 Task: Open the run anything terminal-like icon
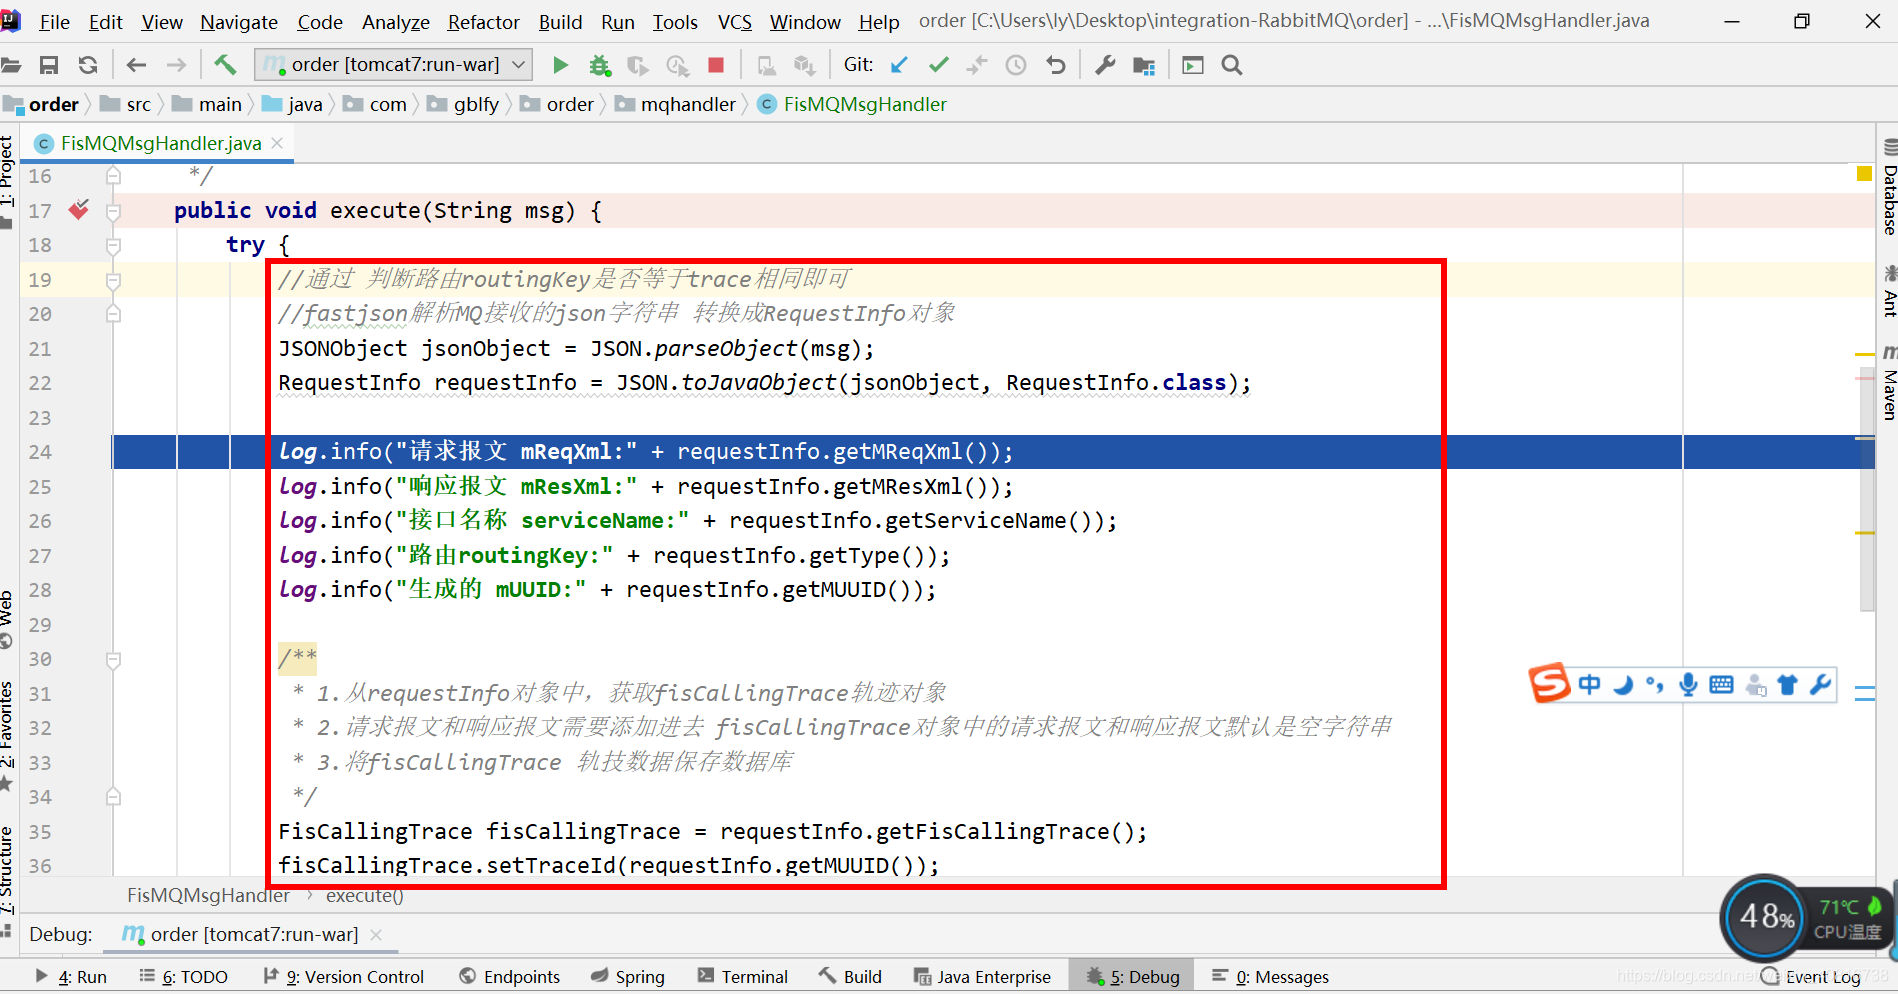[1193, 65]
